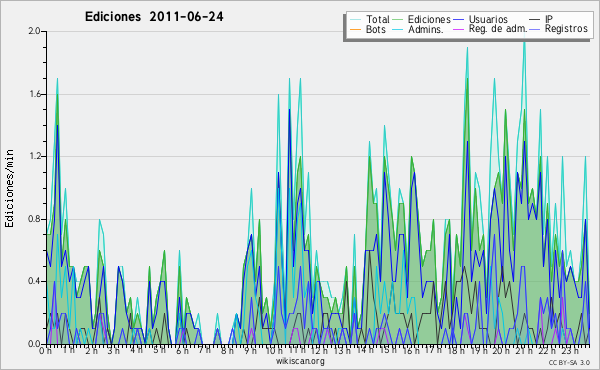Click the 0 h tick on time axis
The image size is (600, 370).
46,351
